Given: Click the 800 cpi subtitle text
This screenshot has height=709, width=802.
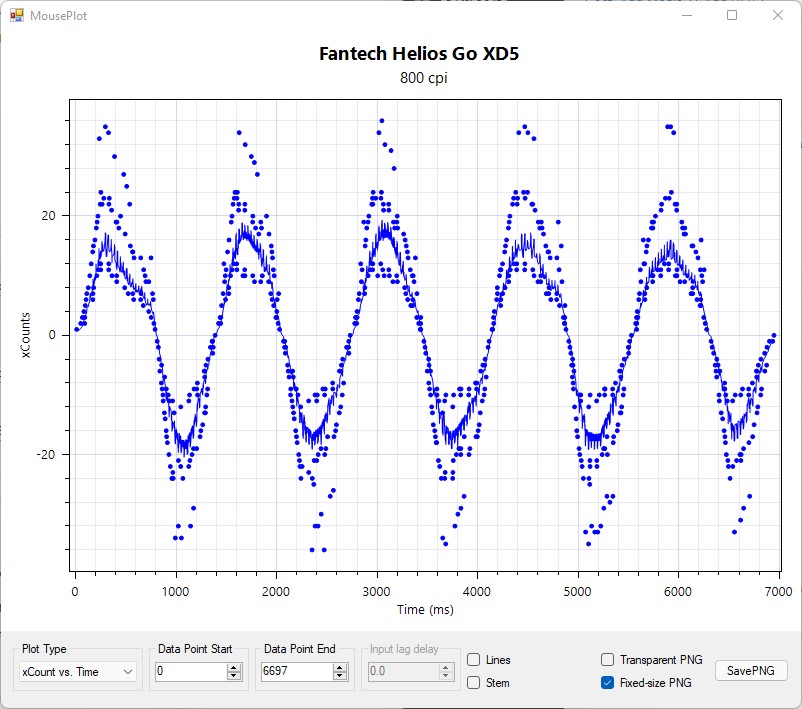Looking at the screenshot, I should (418, 78).
